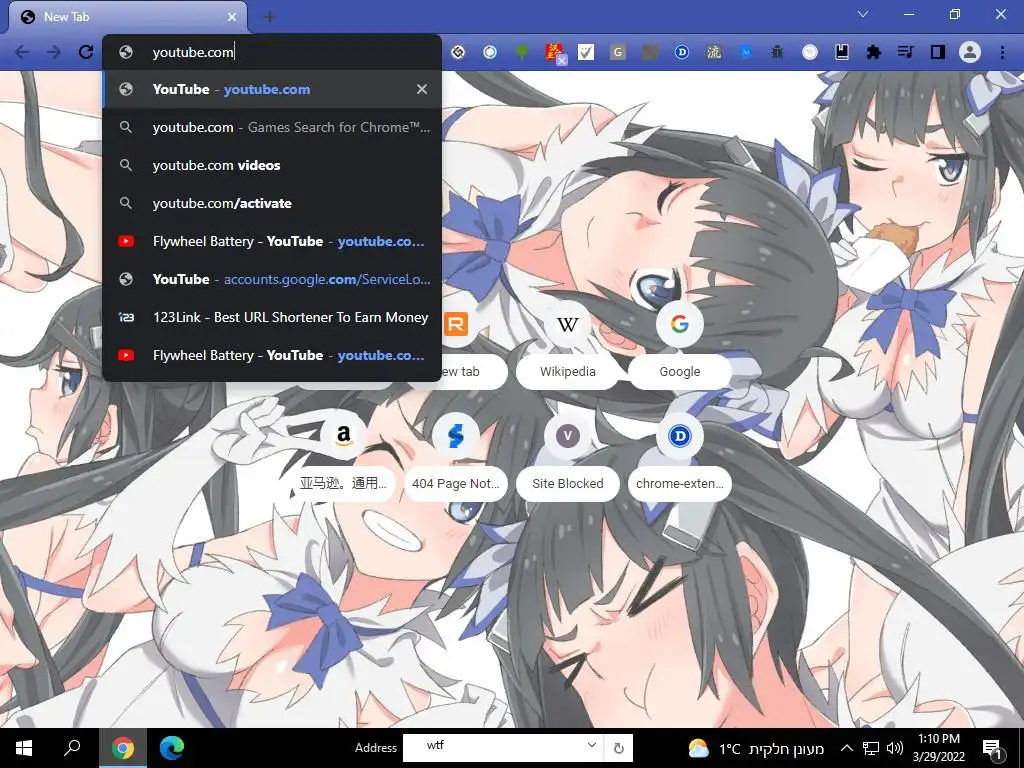The height and width of the screenshot is (768, 1024).
Task: Open the clock showing 1:10 PM
Action: [x=939, y=748]
